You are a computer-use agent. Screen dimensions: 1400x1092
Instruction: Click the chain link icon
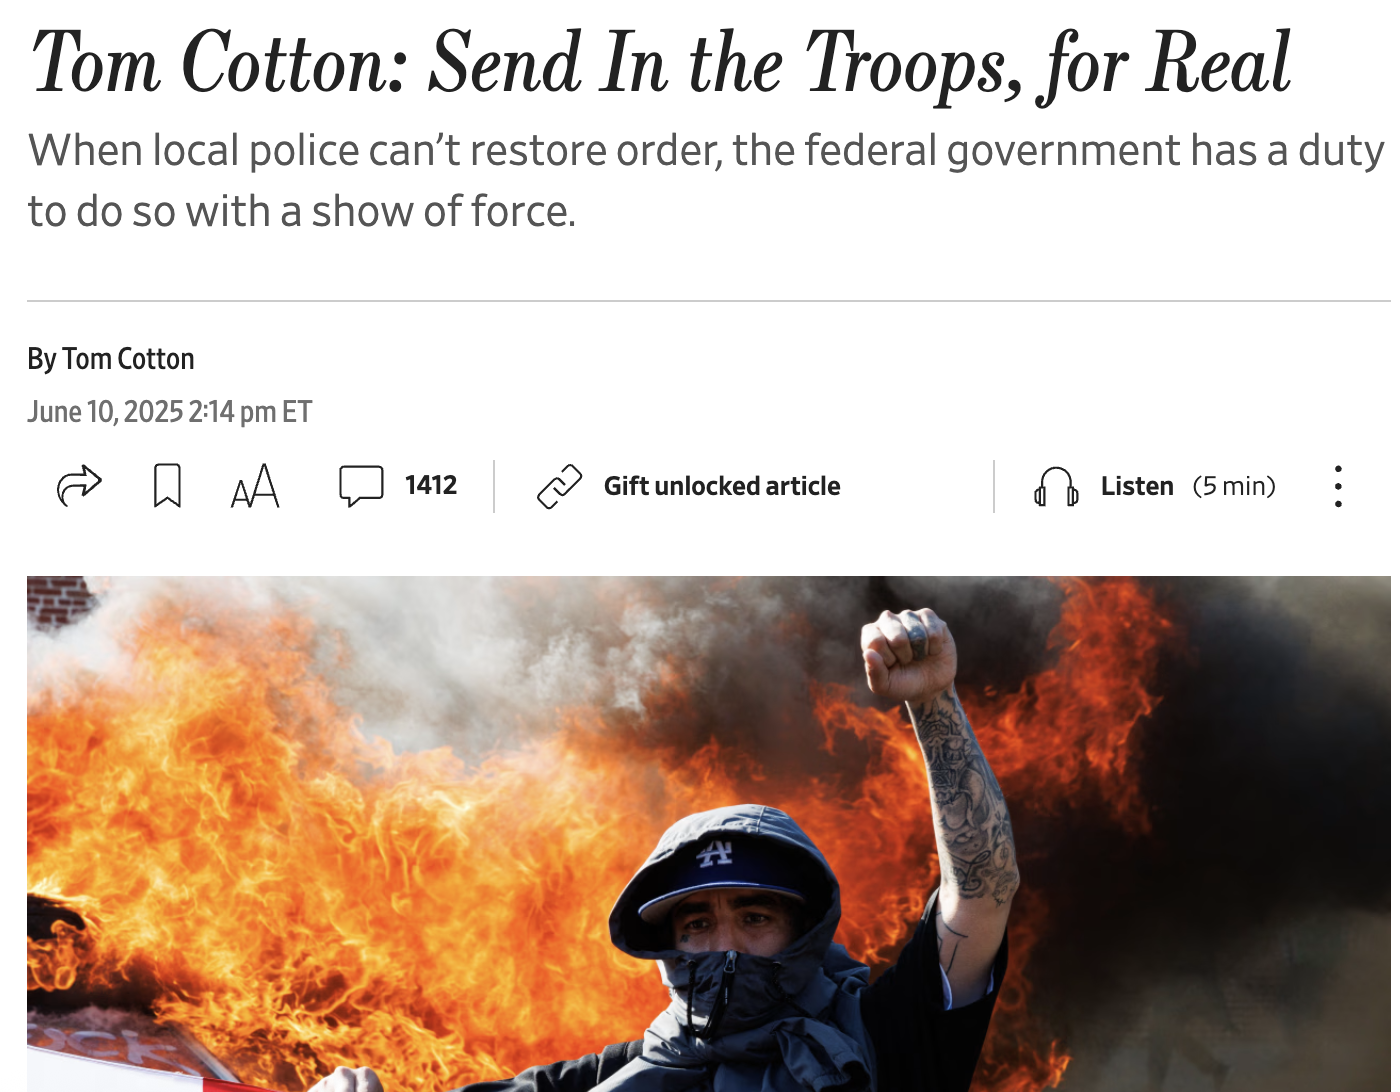point(559,486)
